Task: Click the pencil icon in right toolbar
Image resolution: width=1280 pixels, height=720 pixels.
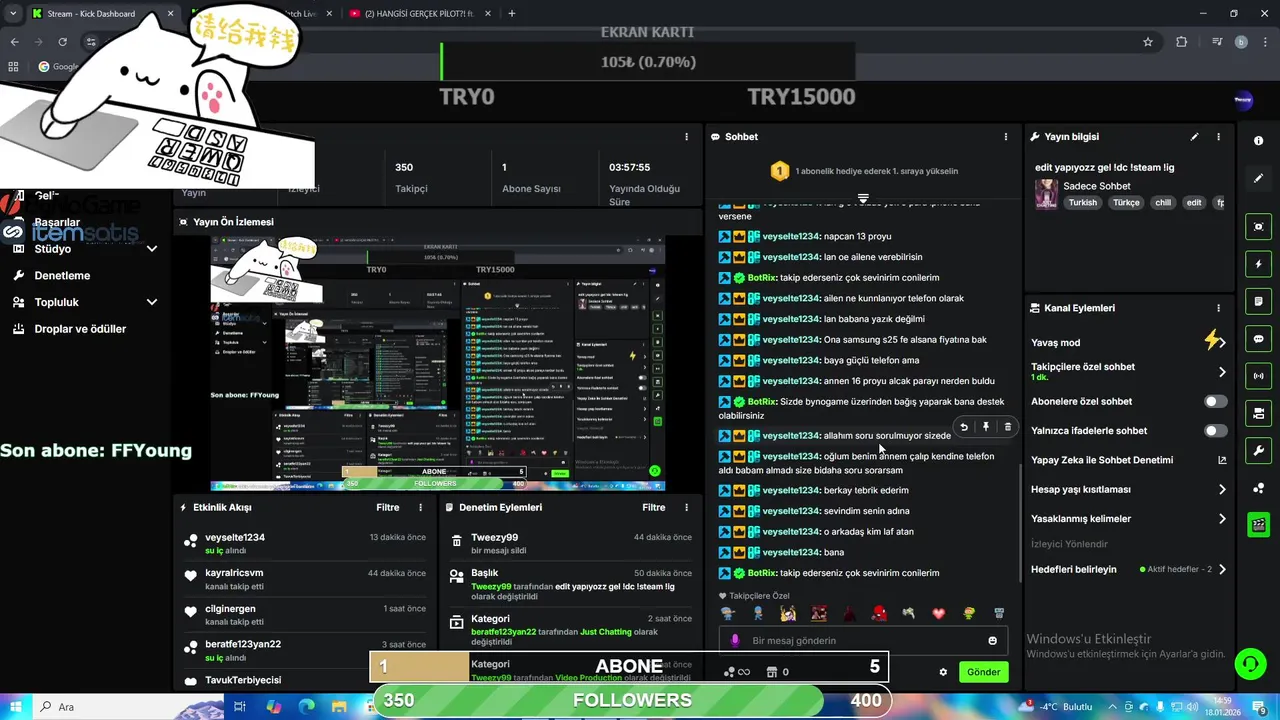Action: pos(1258,178)
